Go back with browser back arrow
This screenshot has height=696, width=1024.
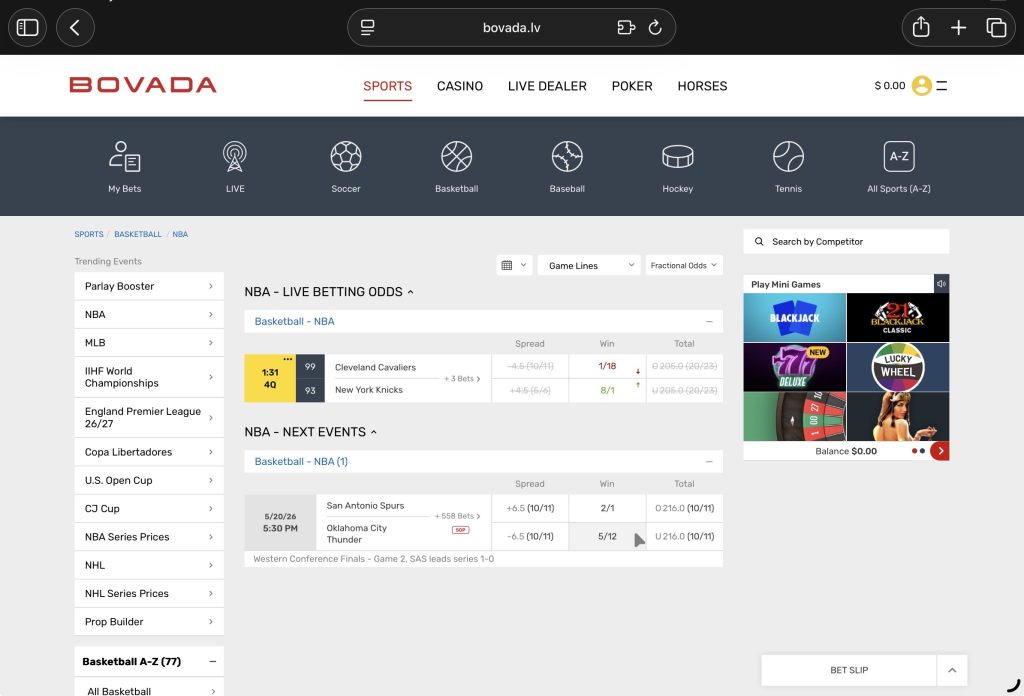click(x=75, y=27)
